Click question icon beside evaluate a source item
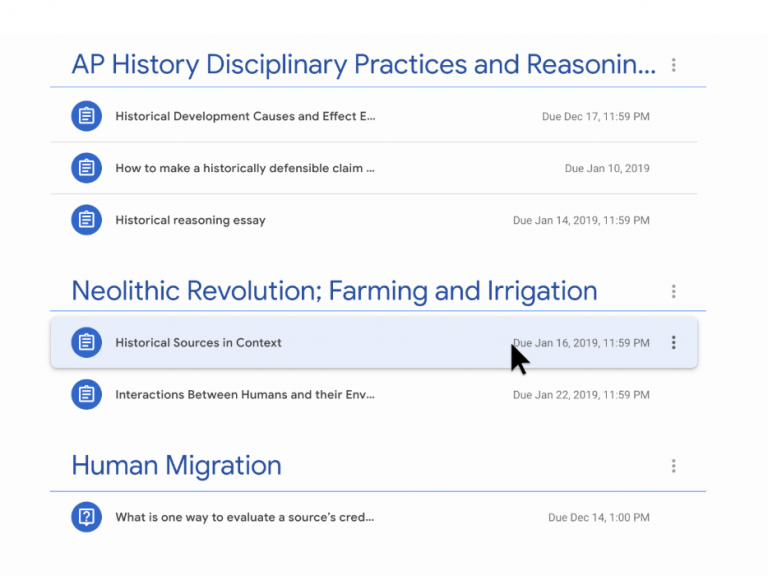 click(87, 517)
